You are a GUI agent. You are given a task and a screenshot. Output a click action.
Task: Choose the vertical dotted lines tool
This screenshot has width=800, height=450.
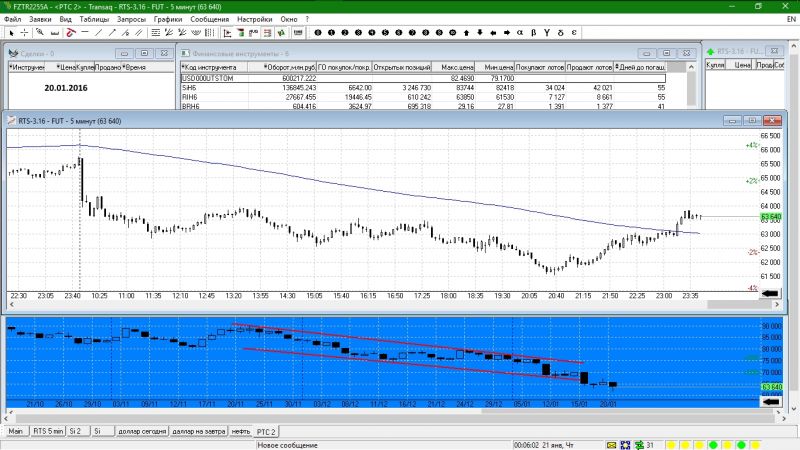(209, 33)
